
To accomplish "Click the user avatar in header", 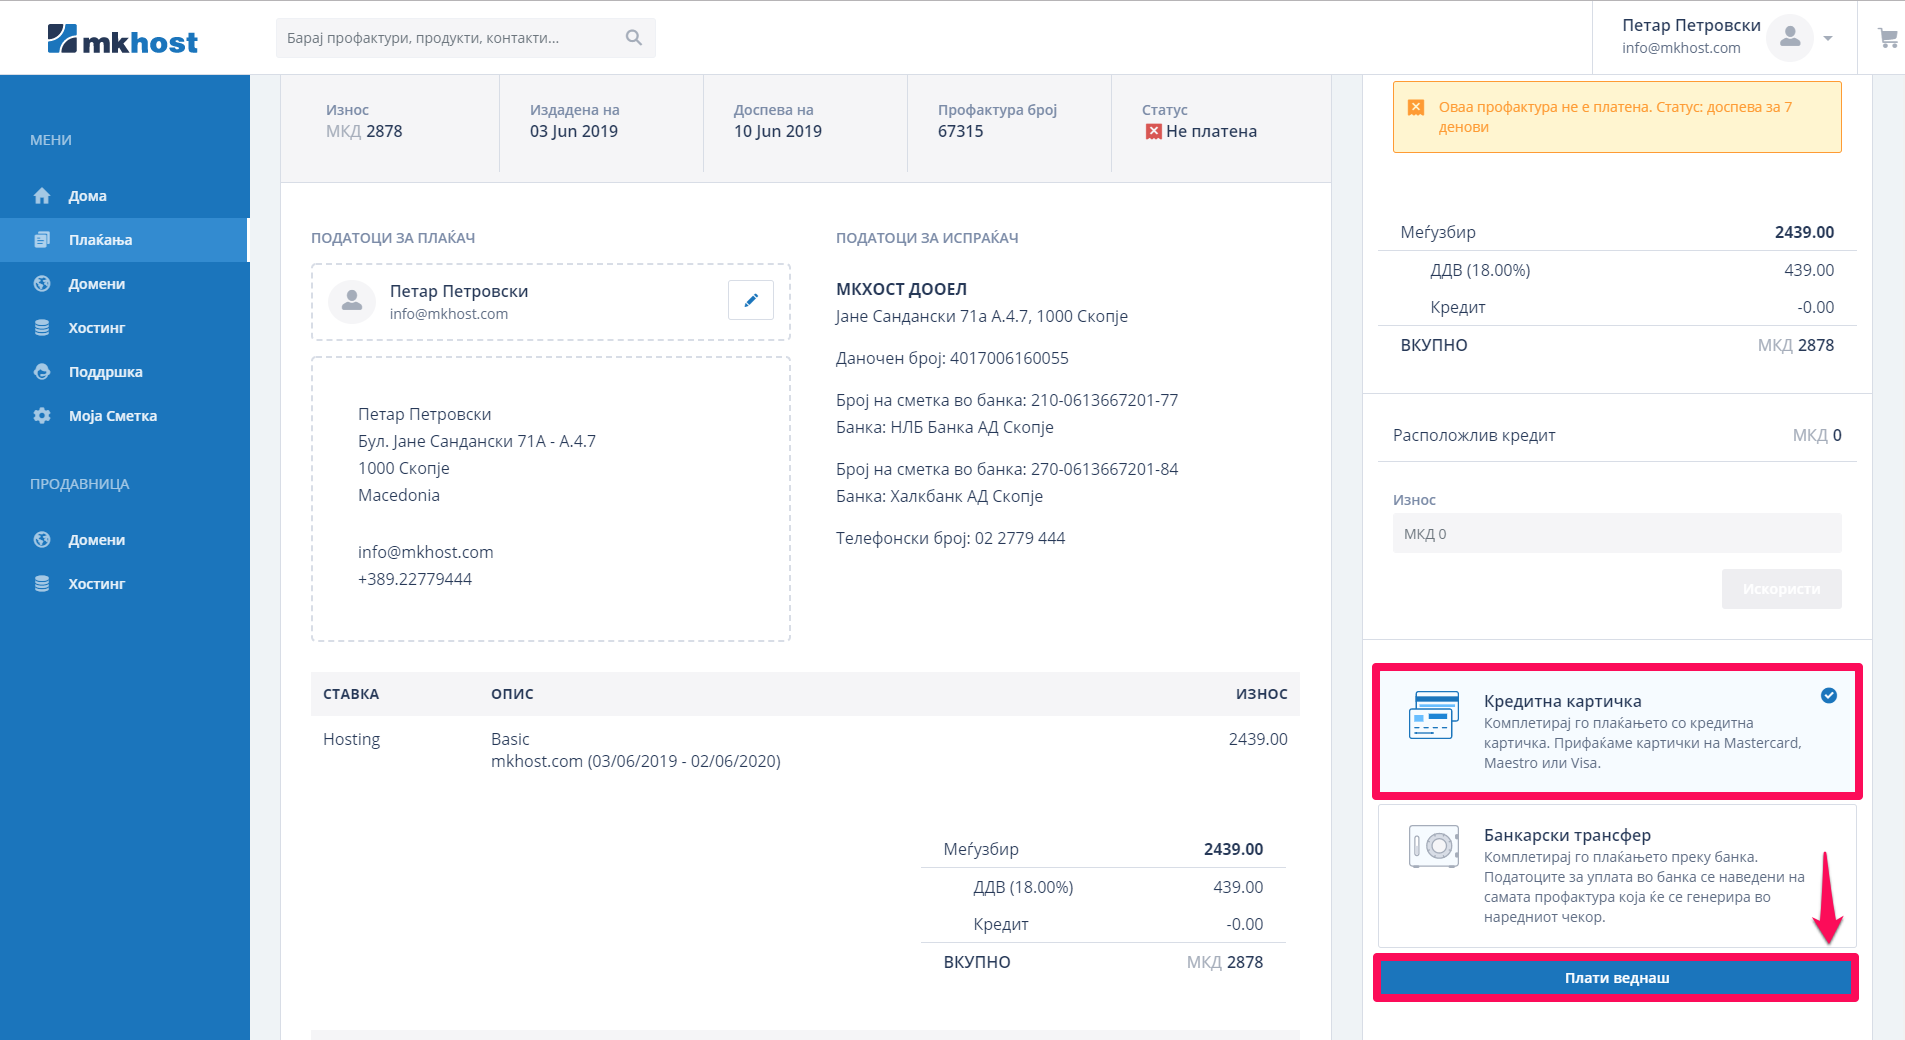I will [1789, 38].
